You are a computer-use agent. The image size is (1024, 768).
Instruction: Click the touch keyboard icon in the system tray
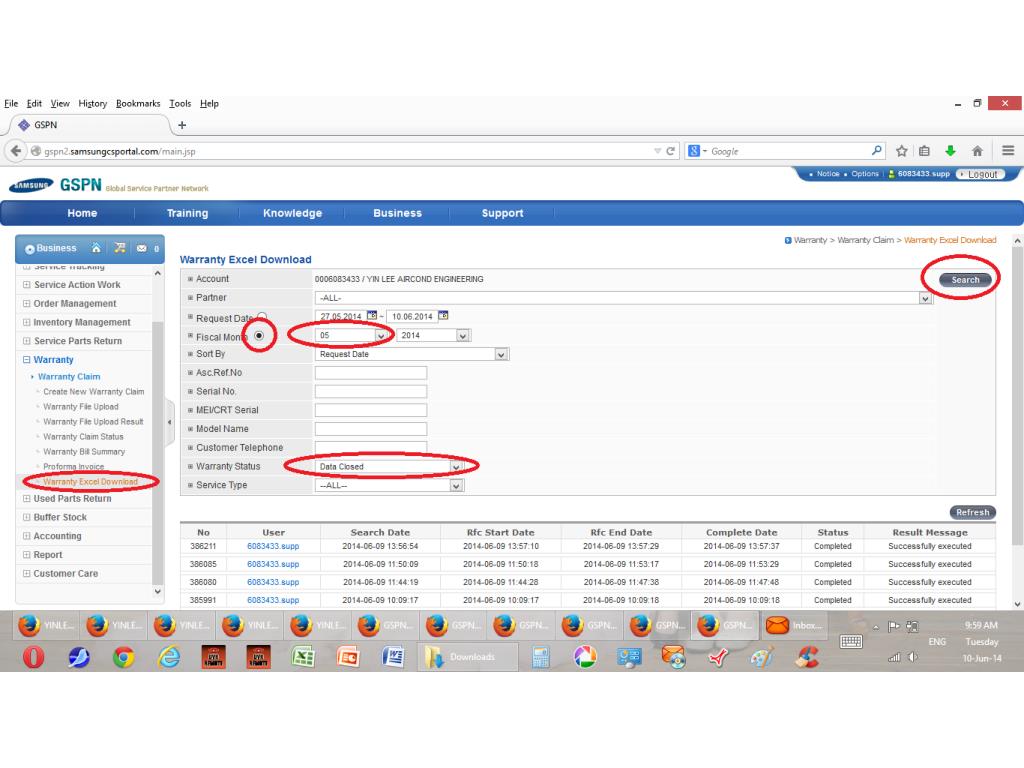pyautogui.click(x=850, y=641)
